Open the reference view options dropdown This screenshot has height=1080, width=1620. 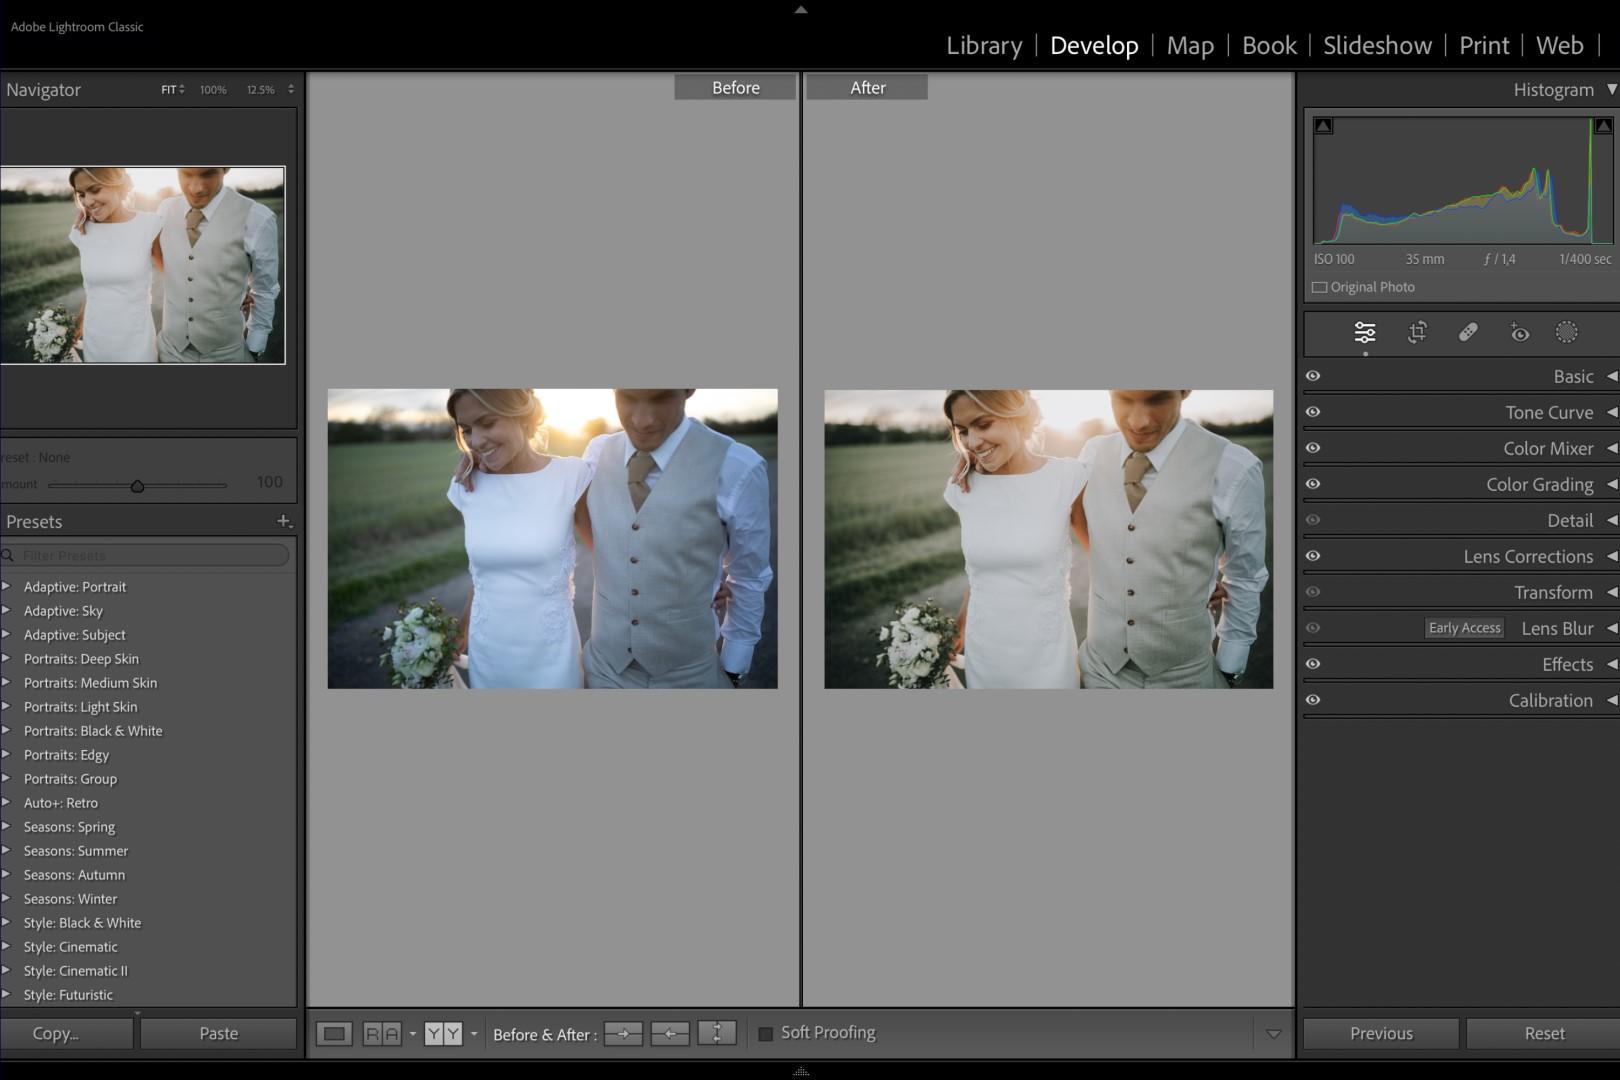[x=412, y=1034]
